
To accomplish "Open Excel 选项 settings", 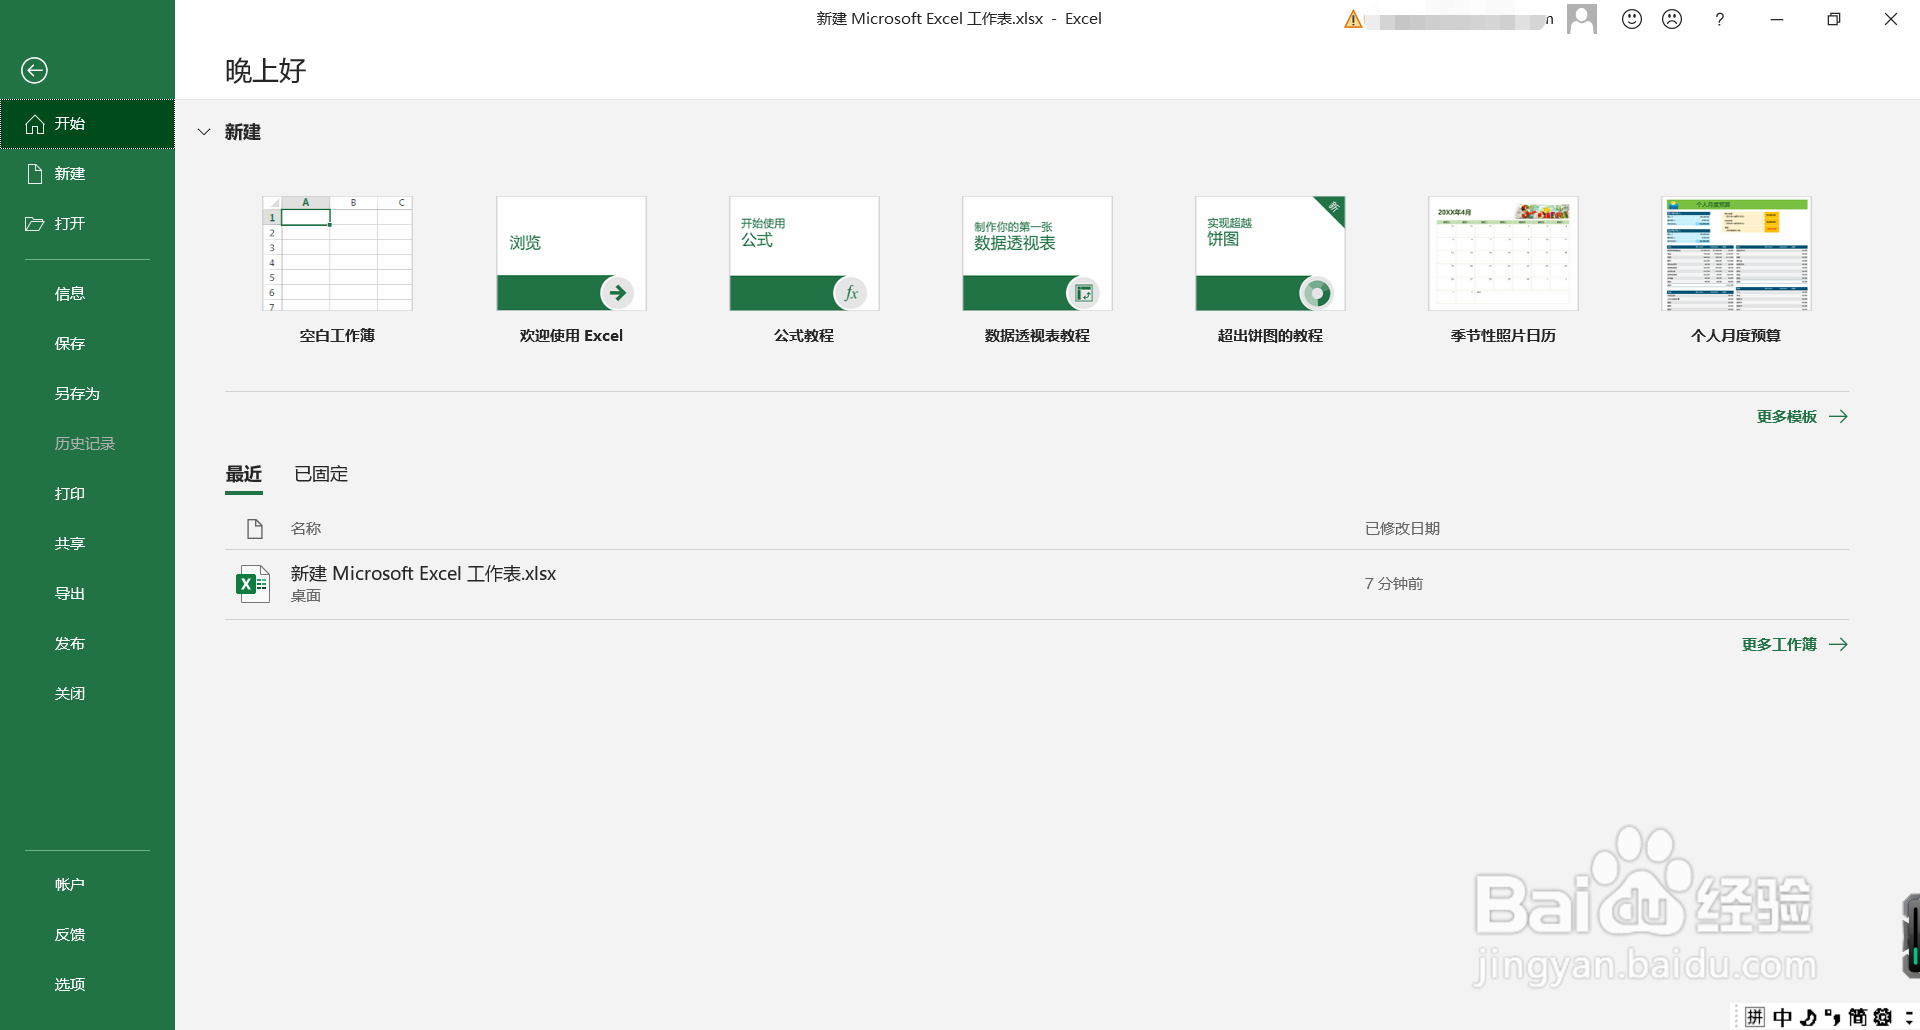I will (x=87, y=985).
